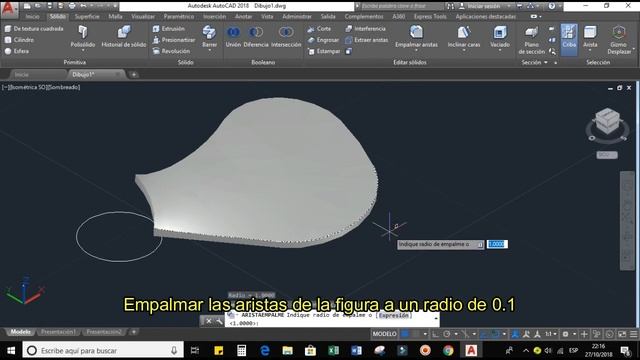Toggle clean screen icon in status bar
The height and width of the screenshot is (360, 640).
[x=622, y=334]
